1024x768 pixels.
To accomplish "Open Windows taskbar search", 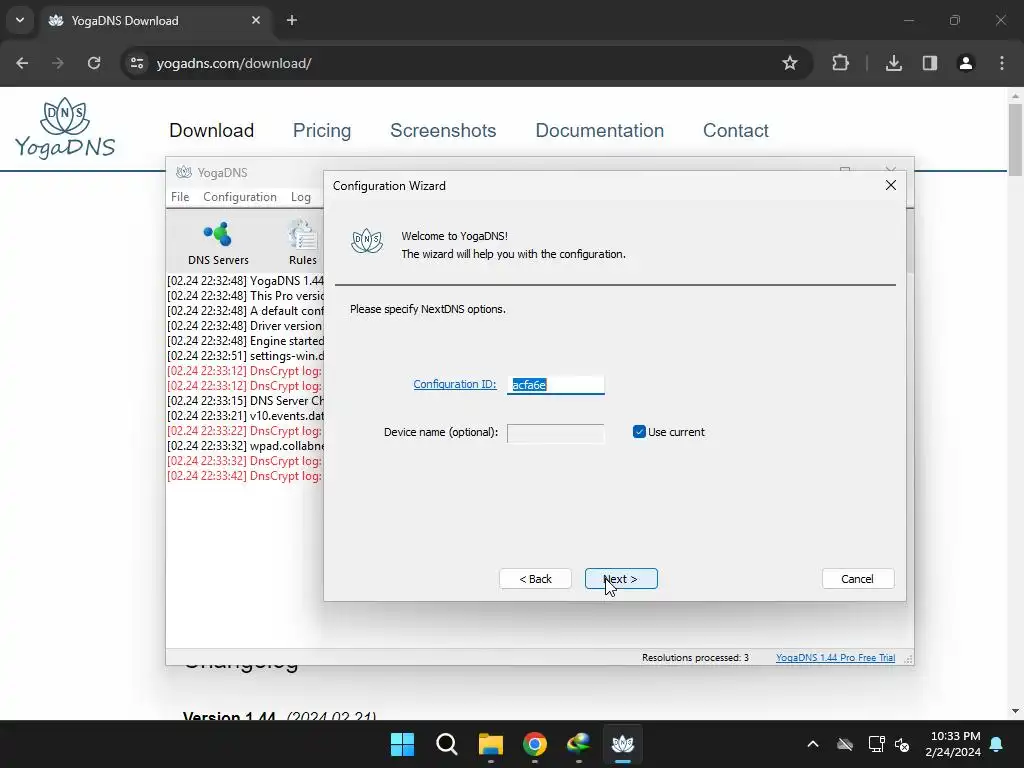I will pyautogui.click(x=447, y=744).
